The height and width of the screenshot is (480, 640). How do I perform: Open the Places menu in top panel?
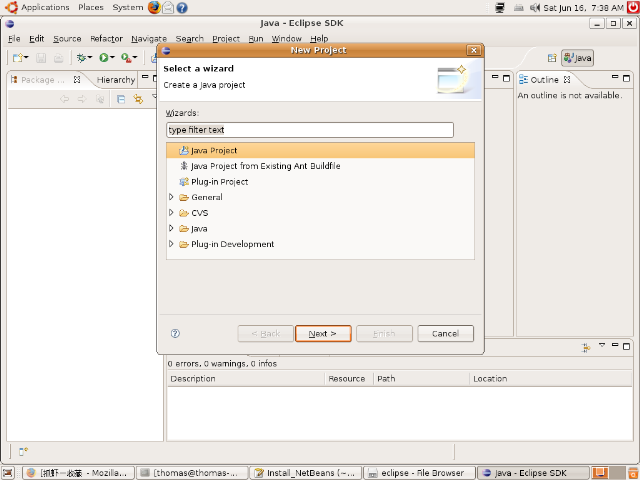coord(91,7)
